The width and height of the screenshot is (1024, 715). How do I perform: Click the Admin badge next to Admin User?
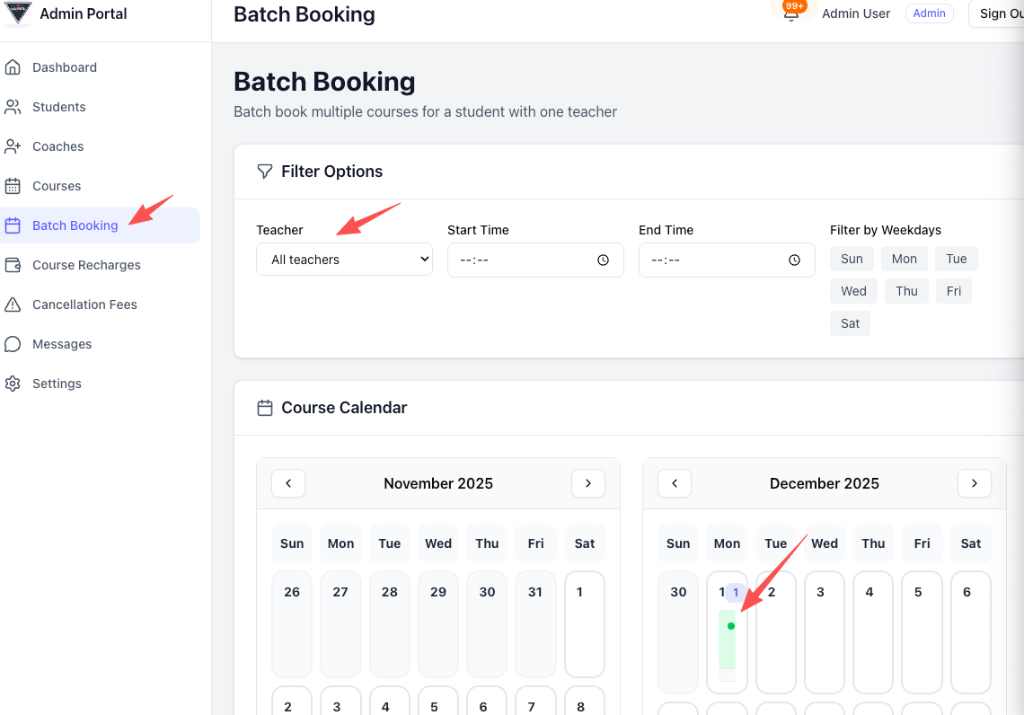click(x=929, y=13)
